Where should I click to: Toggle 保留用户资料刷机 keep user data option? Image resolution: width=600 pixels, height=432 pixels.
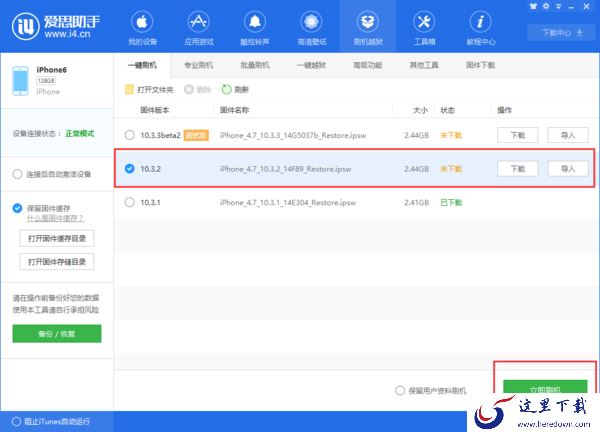tap(400, 390)
